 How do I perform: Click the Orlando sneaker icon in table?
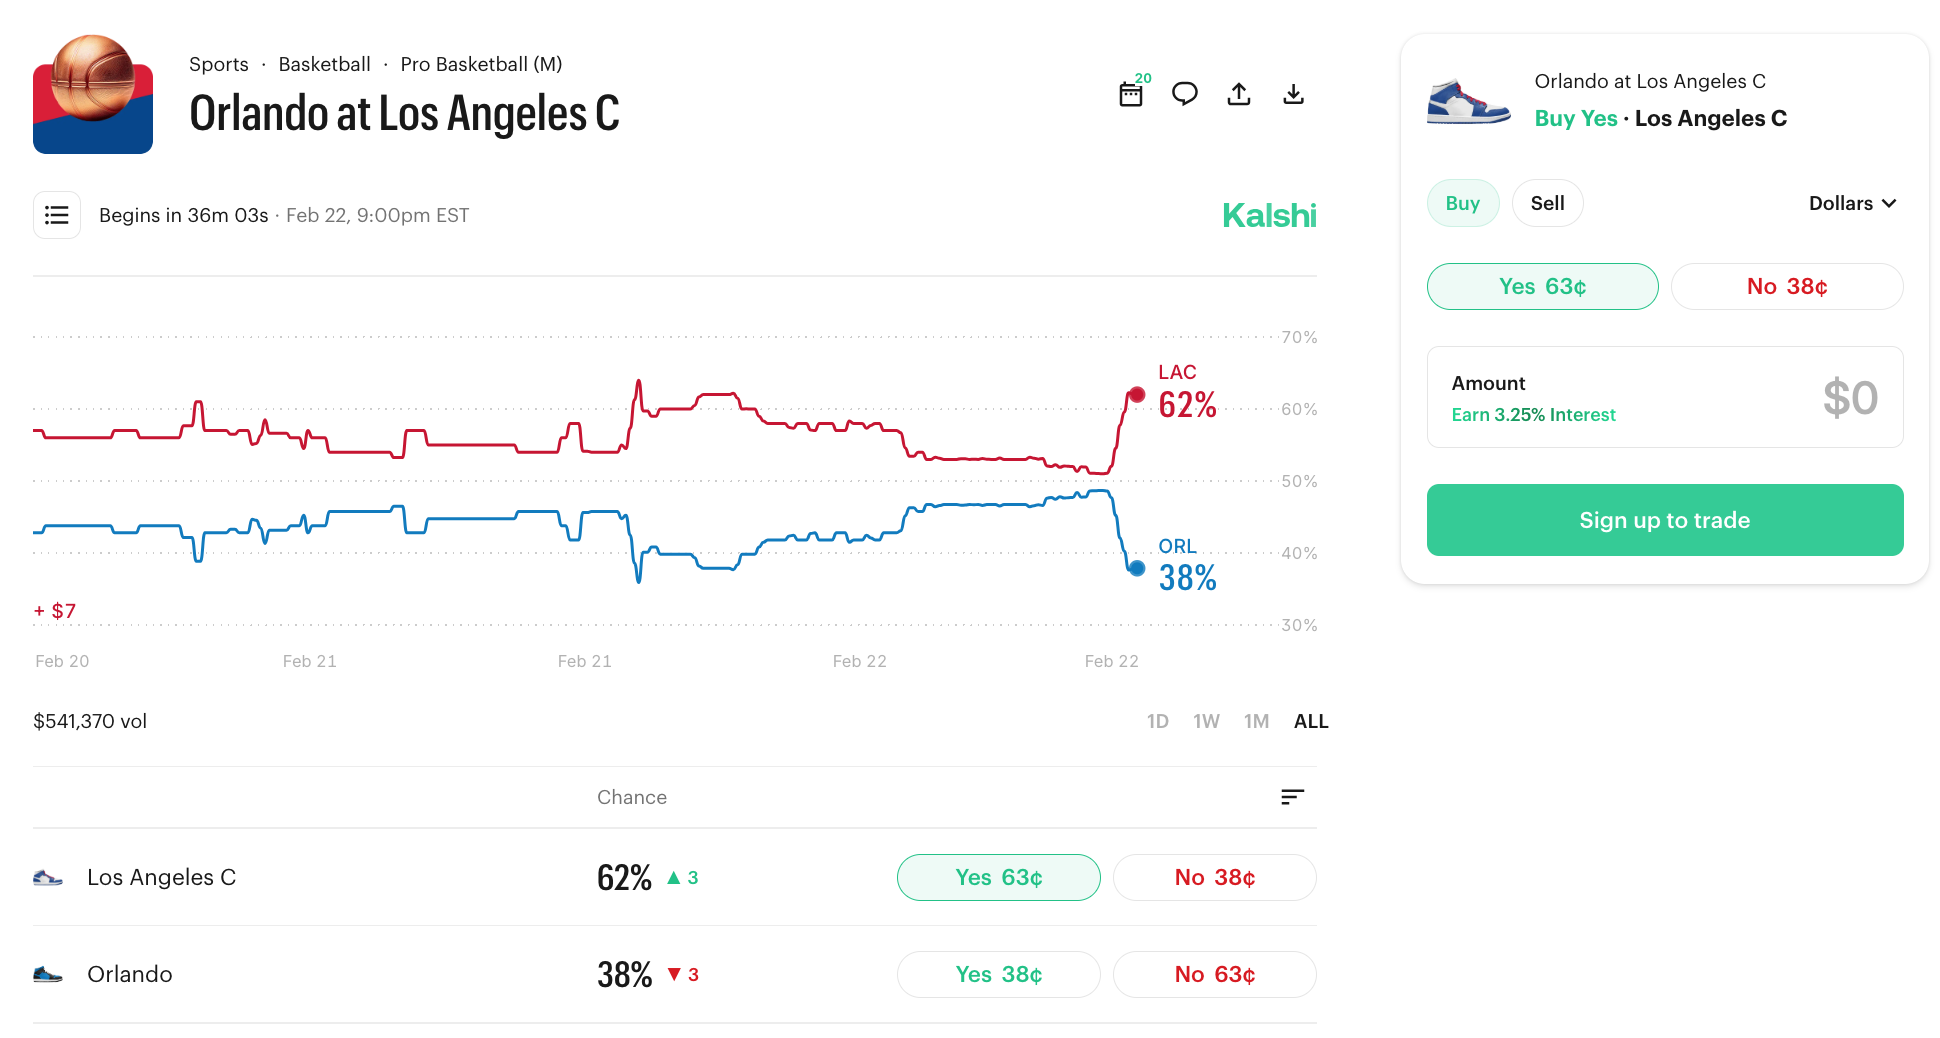48,975
